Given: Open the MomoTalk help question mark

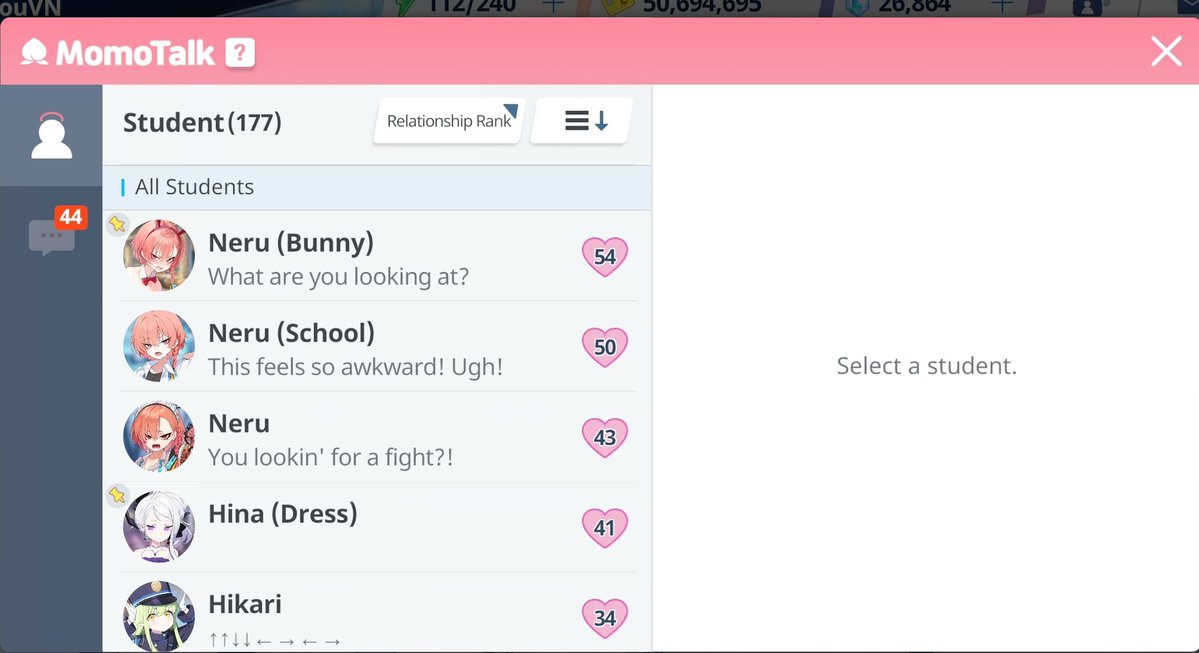Looking at the screenshot, I should pos(239,53).
